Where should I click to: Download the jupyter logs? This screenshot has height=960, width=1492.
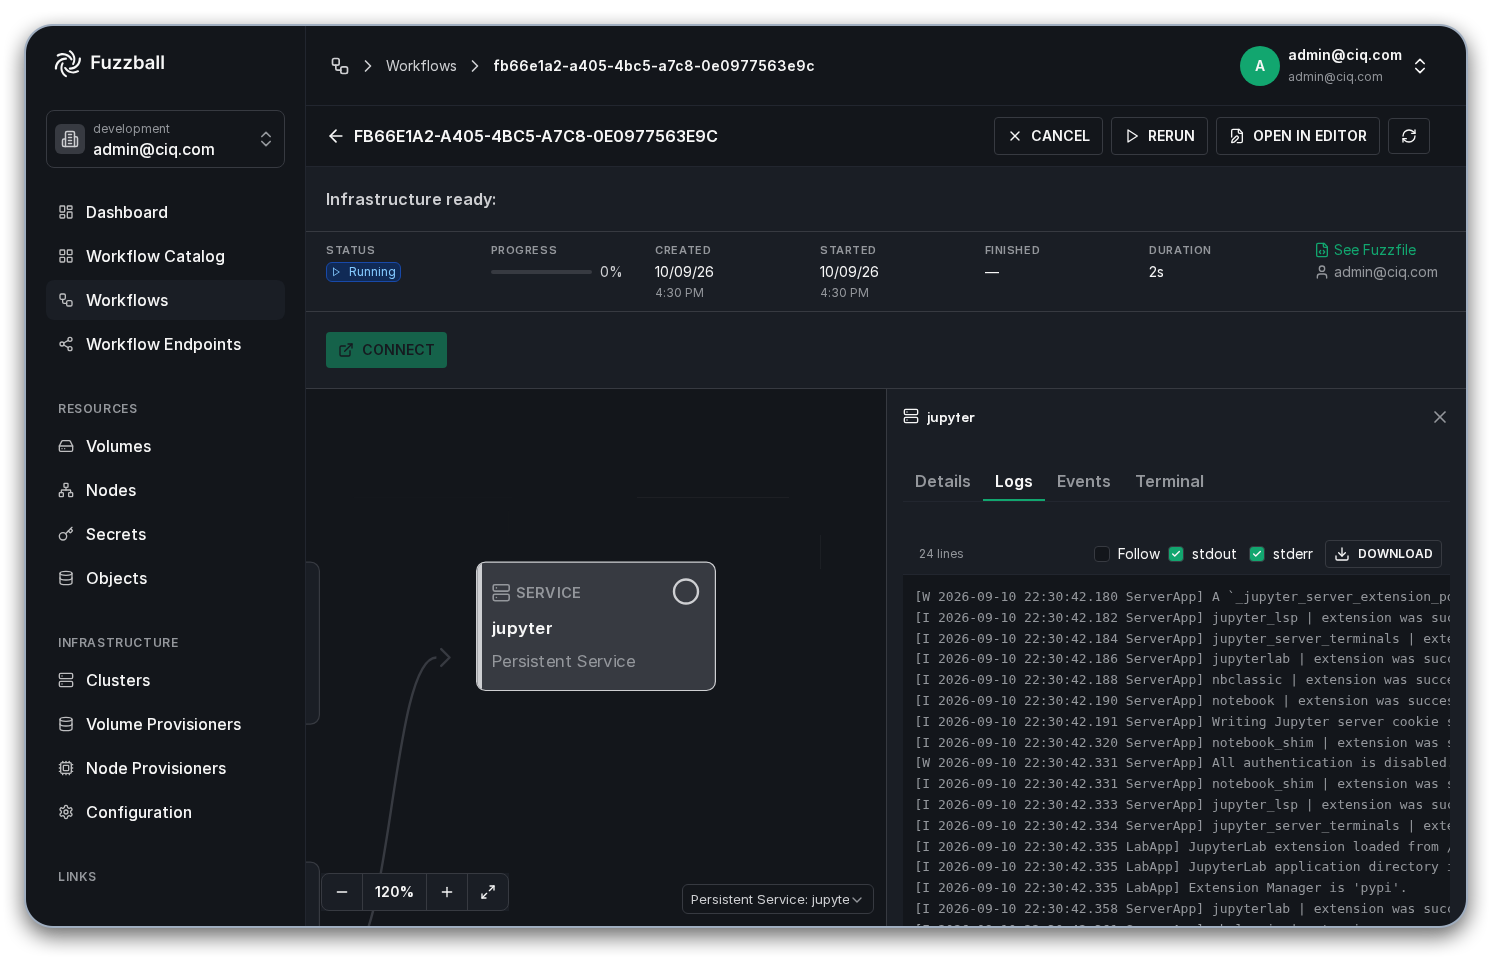point(1383,554)
